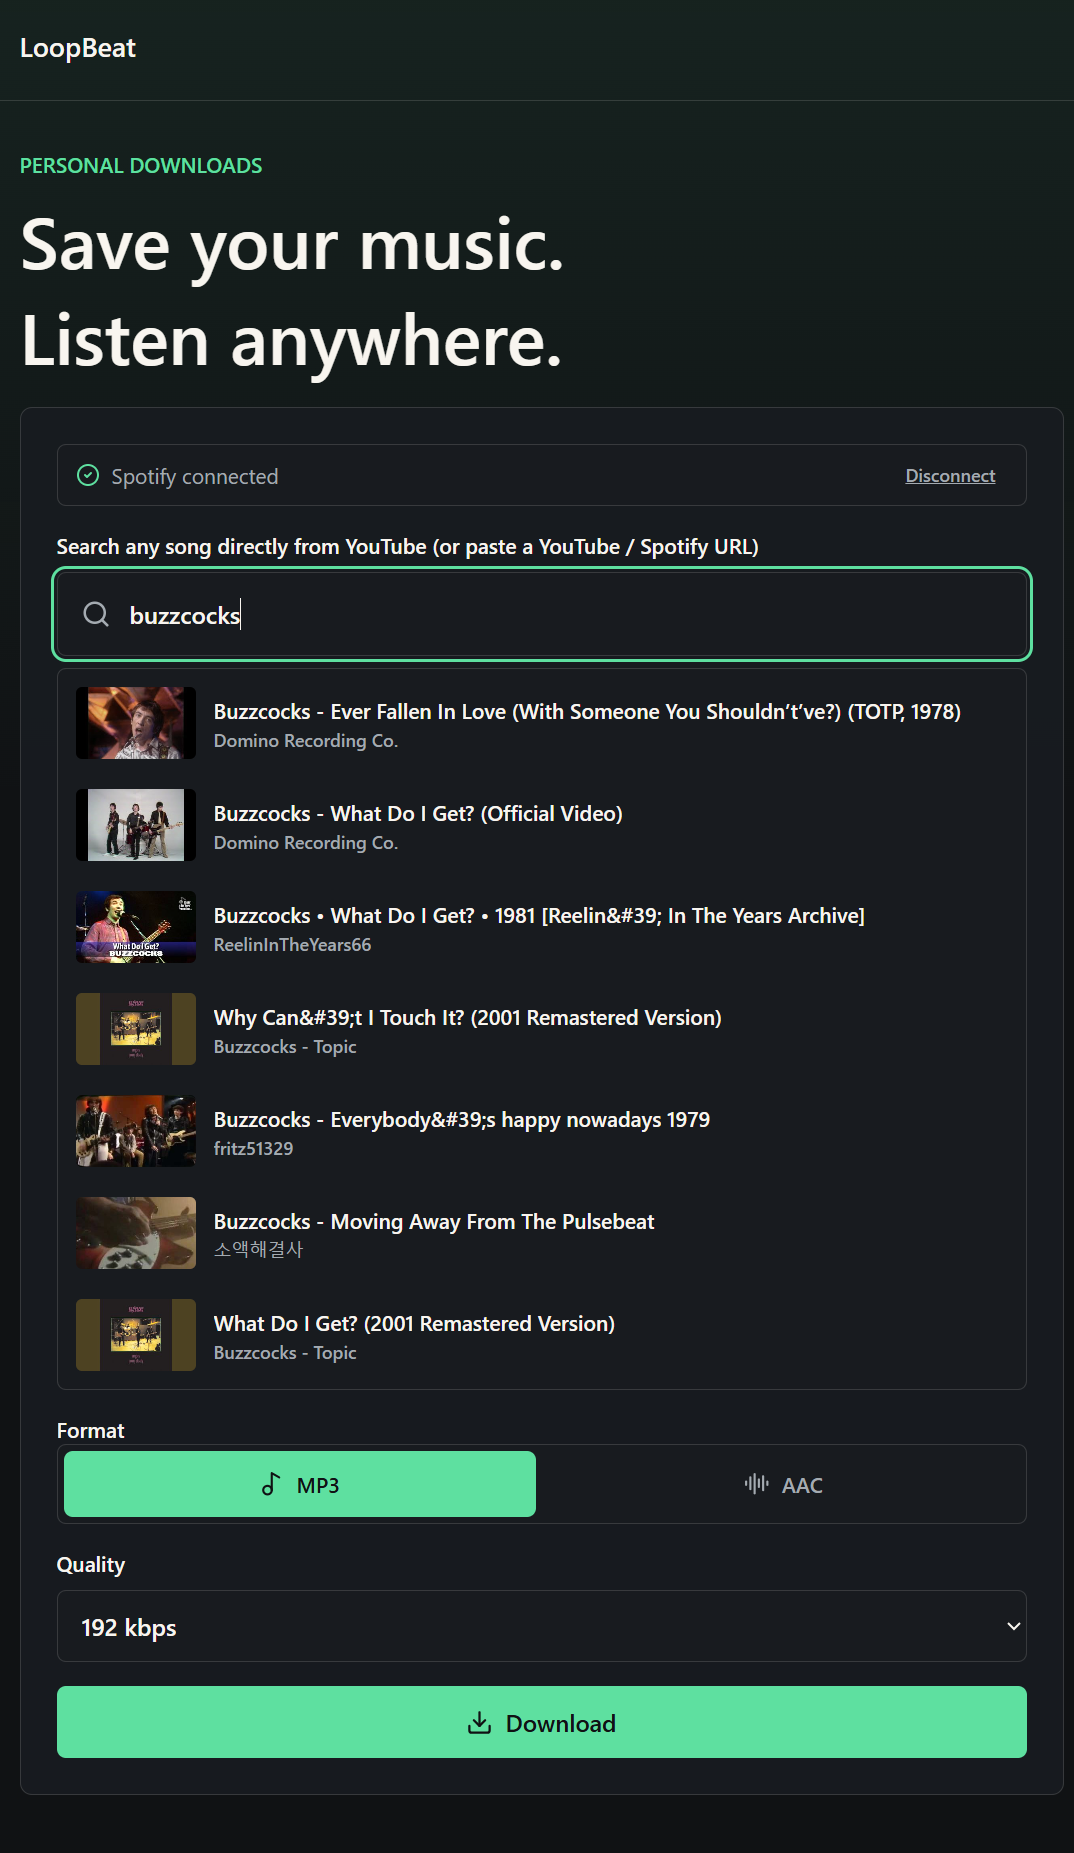Screen dimensions: 1074x1853
Task: Start the Download
Action: click(542, 1722)
